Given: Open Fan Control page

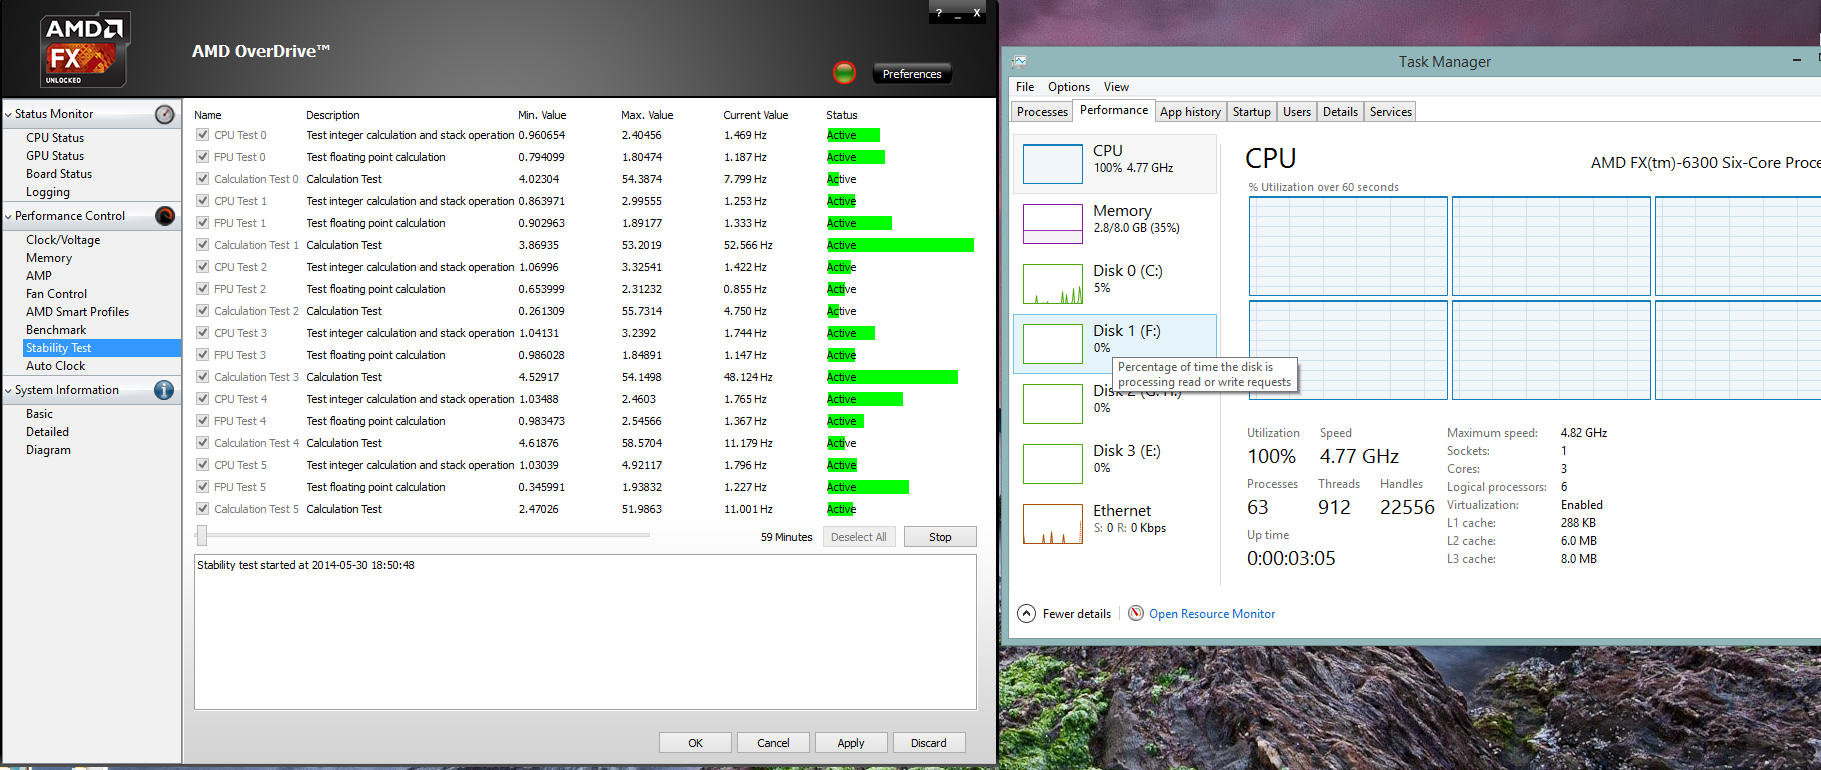Looking at the screenshot, I should pyautogui.click(x=56, y=294).
